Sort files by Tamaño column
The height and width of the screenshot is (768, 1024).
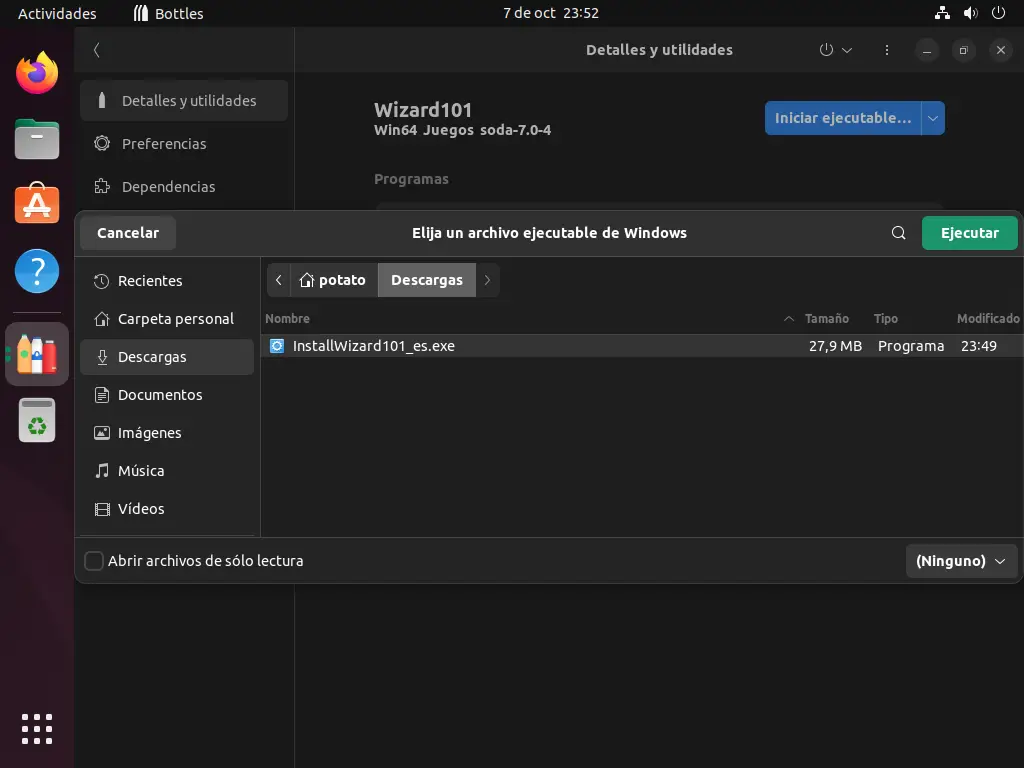pos(827,319)
